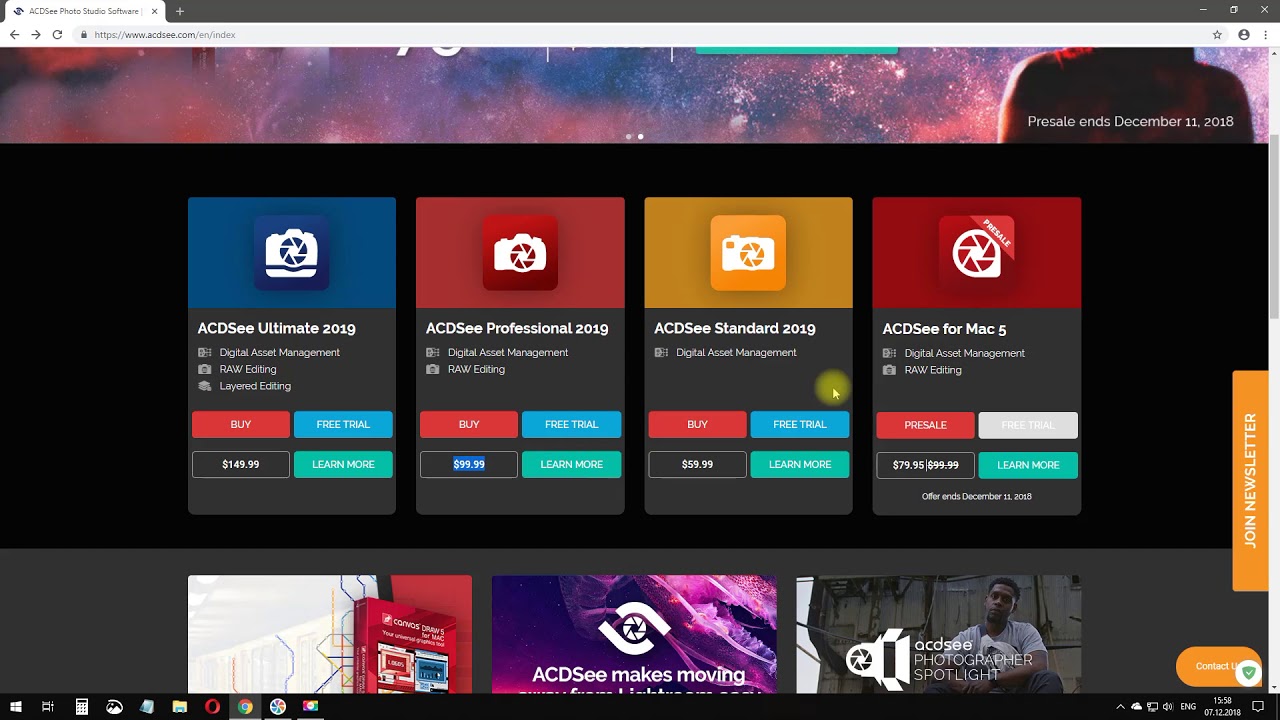Image resolution: width=1280 pixels, height=720 pixels.
Task: Open the Canvas Draw 5 promo thumbnail
Action: (330, 634)
